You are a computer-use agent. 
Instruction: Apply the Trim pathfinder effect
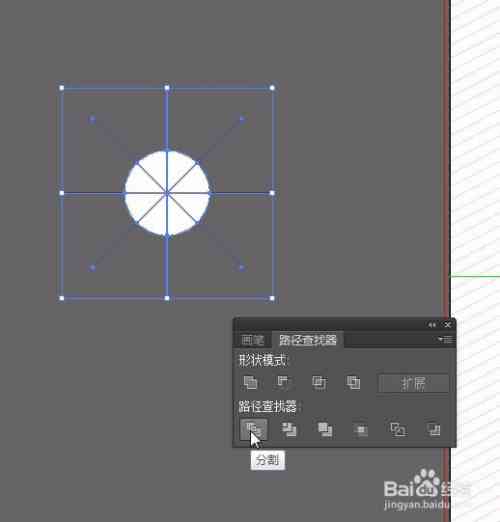[289, 430]
